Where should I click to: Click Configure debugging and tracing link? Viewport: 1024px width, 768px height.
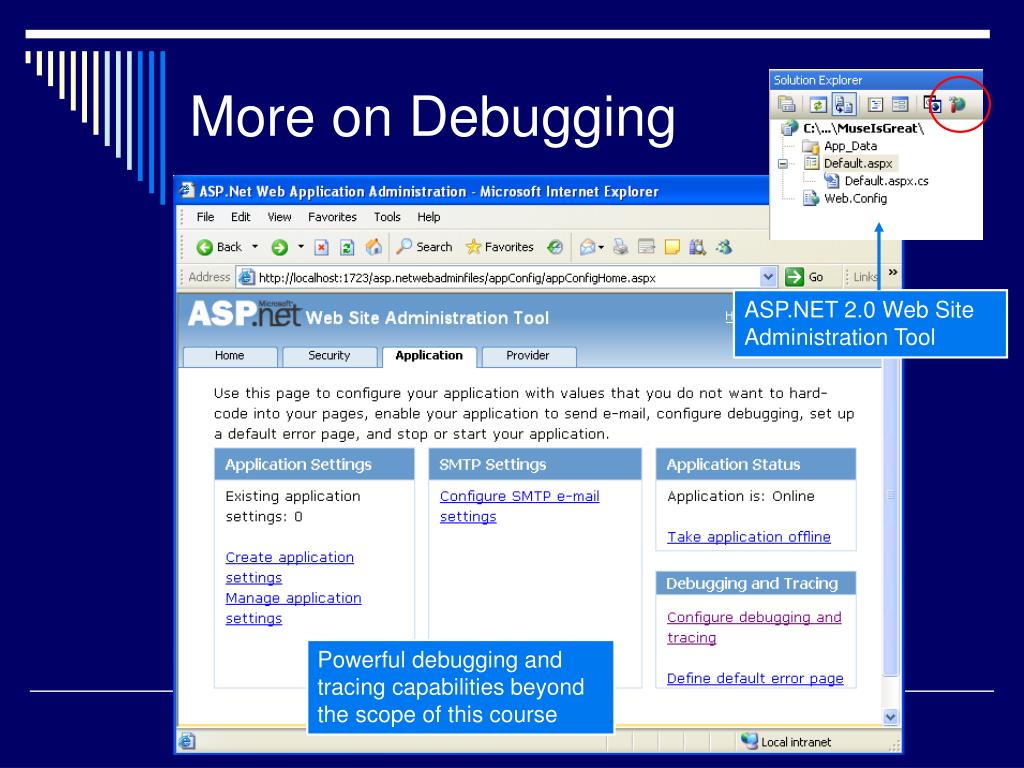click(754, 627)
